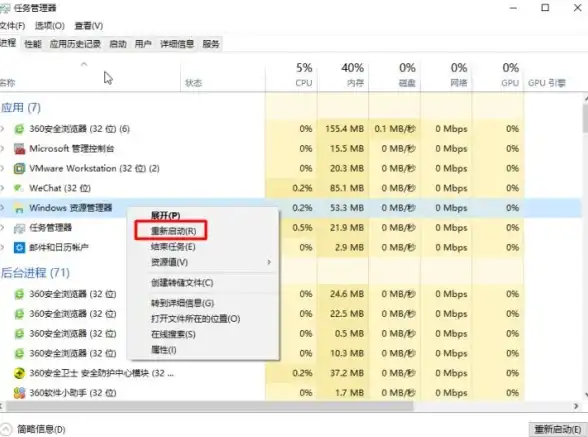Switch to the 性能 tab
Screen dimensions: 588x437
coord(33,44)
